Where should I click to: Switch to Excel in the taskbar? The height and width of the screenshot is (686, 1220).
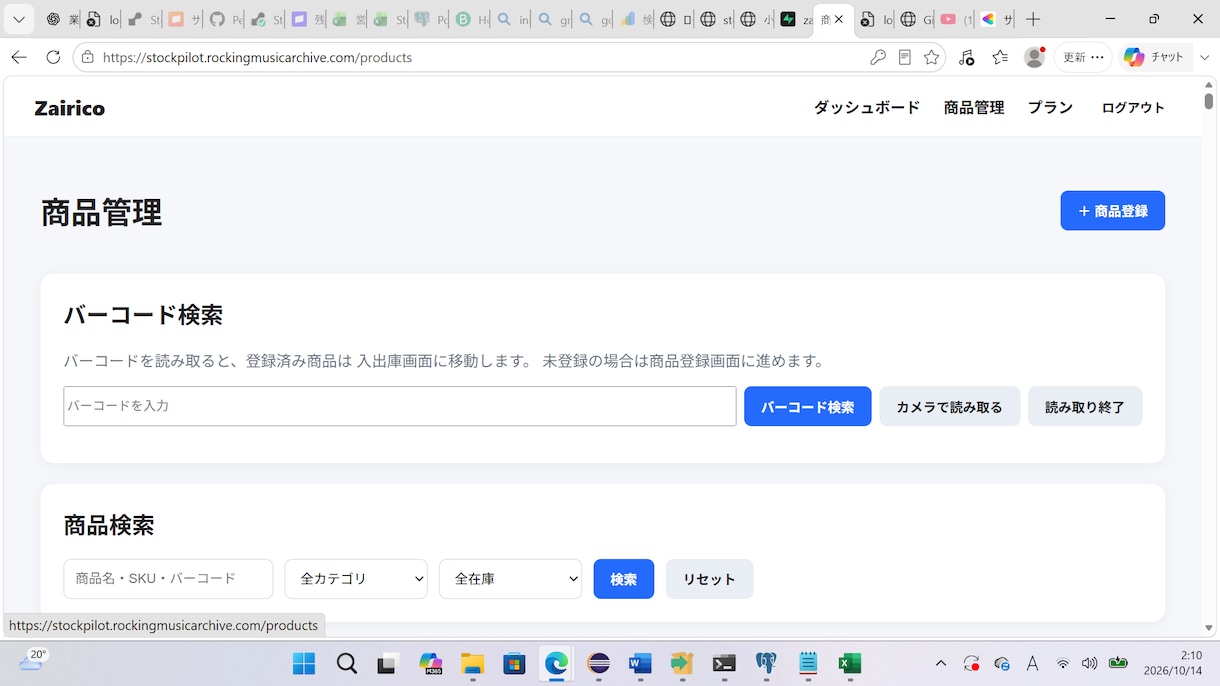point(850,663)
